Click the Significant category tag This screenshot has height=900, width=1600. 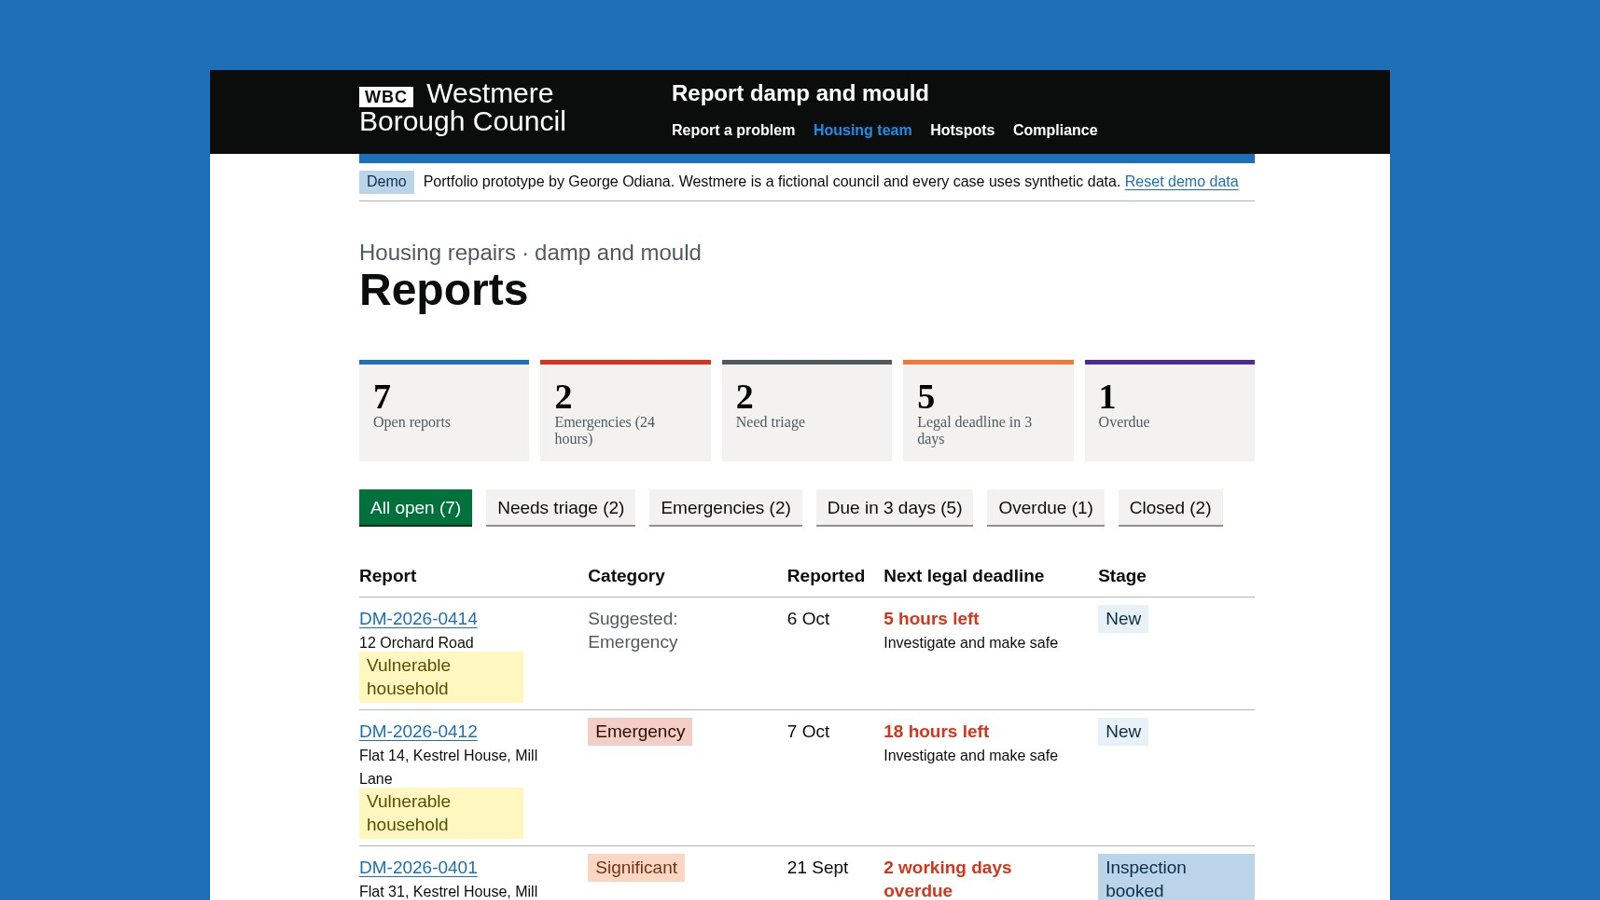[x=636, y=868]
